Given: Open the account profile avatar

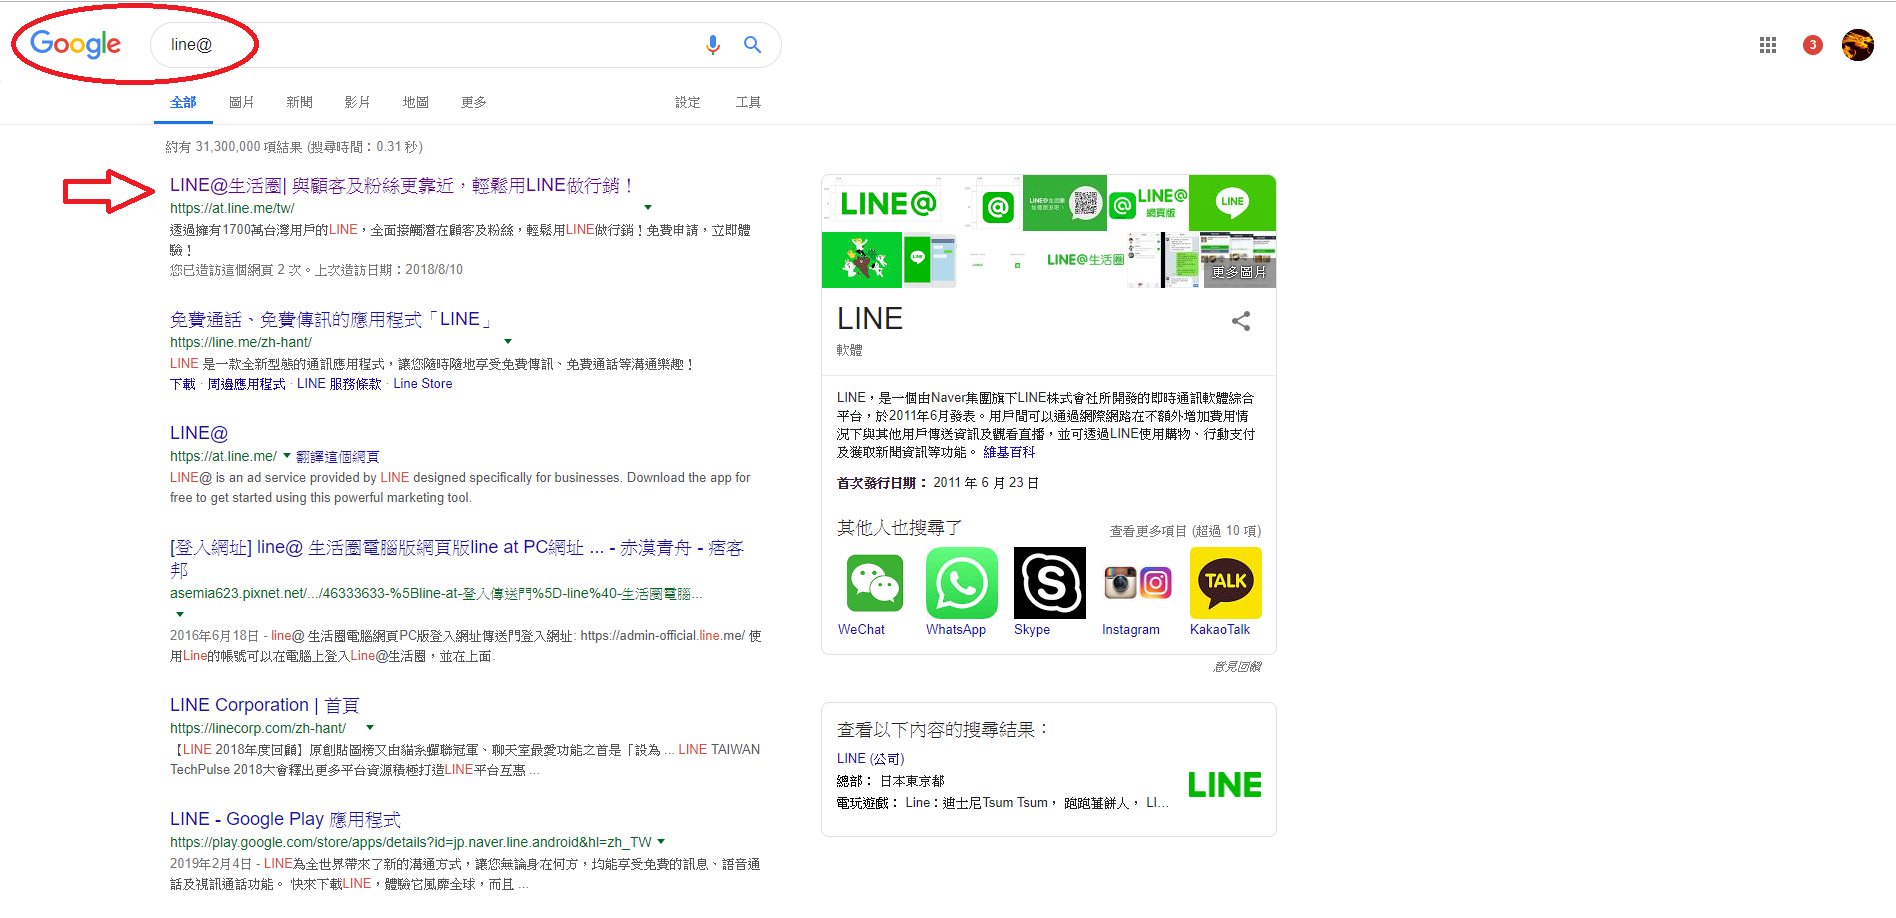Looking at the screenshot, I should 1857,45.
